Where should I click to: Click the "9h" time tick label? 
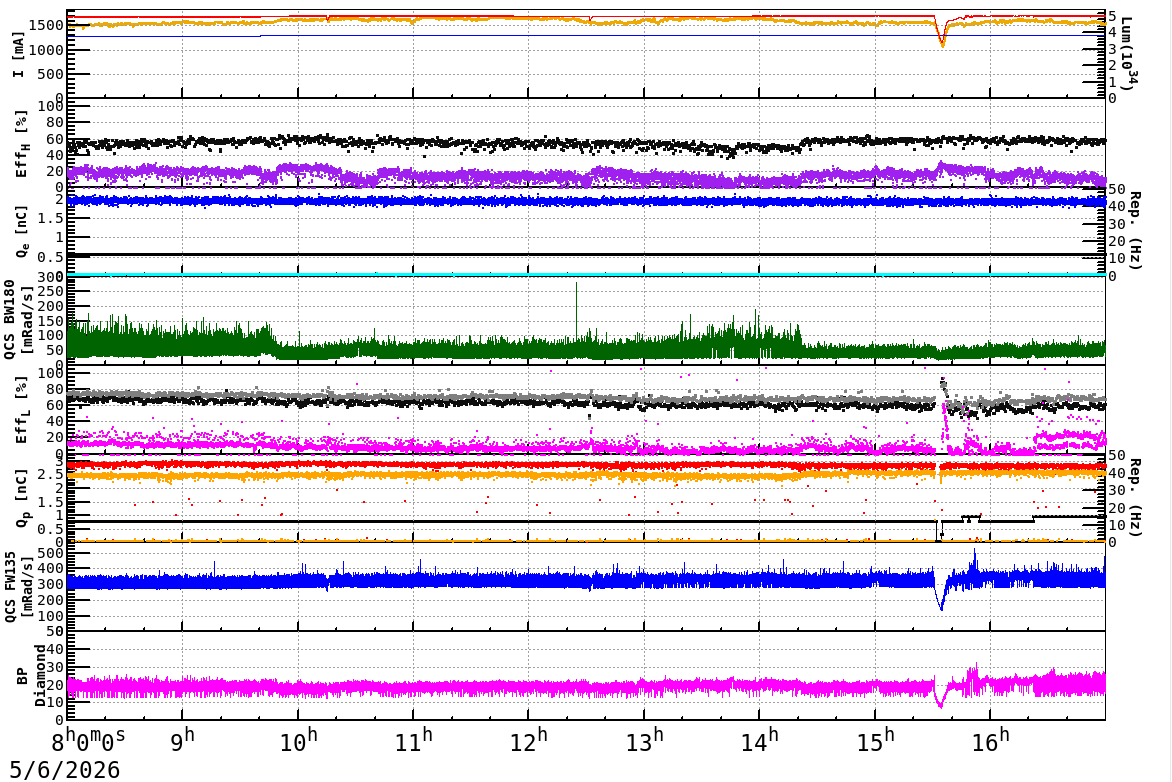point(183,740)
